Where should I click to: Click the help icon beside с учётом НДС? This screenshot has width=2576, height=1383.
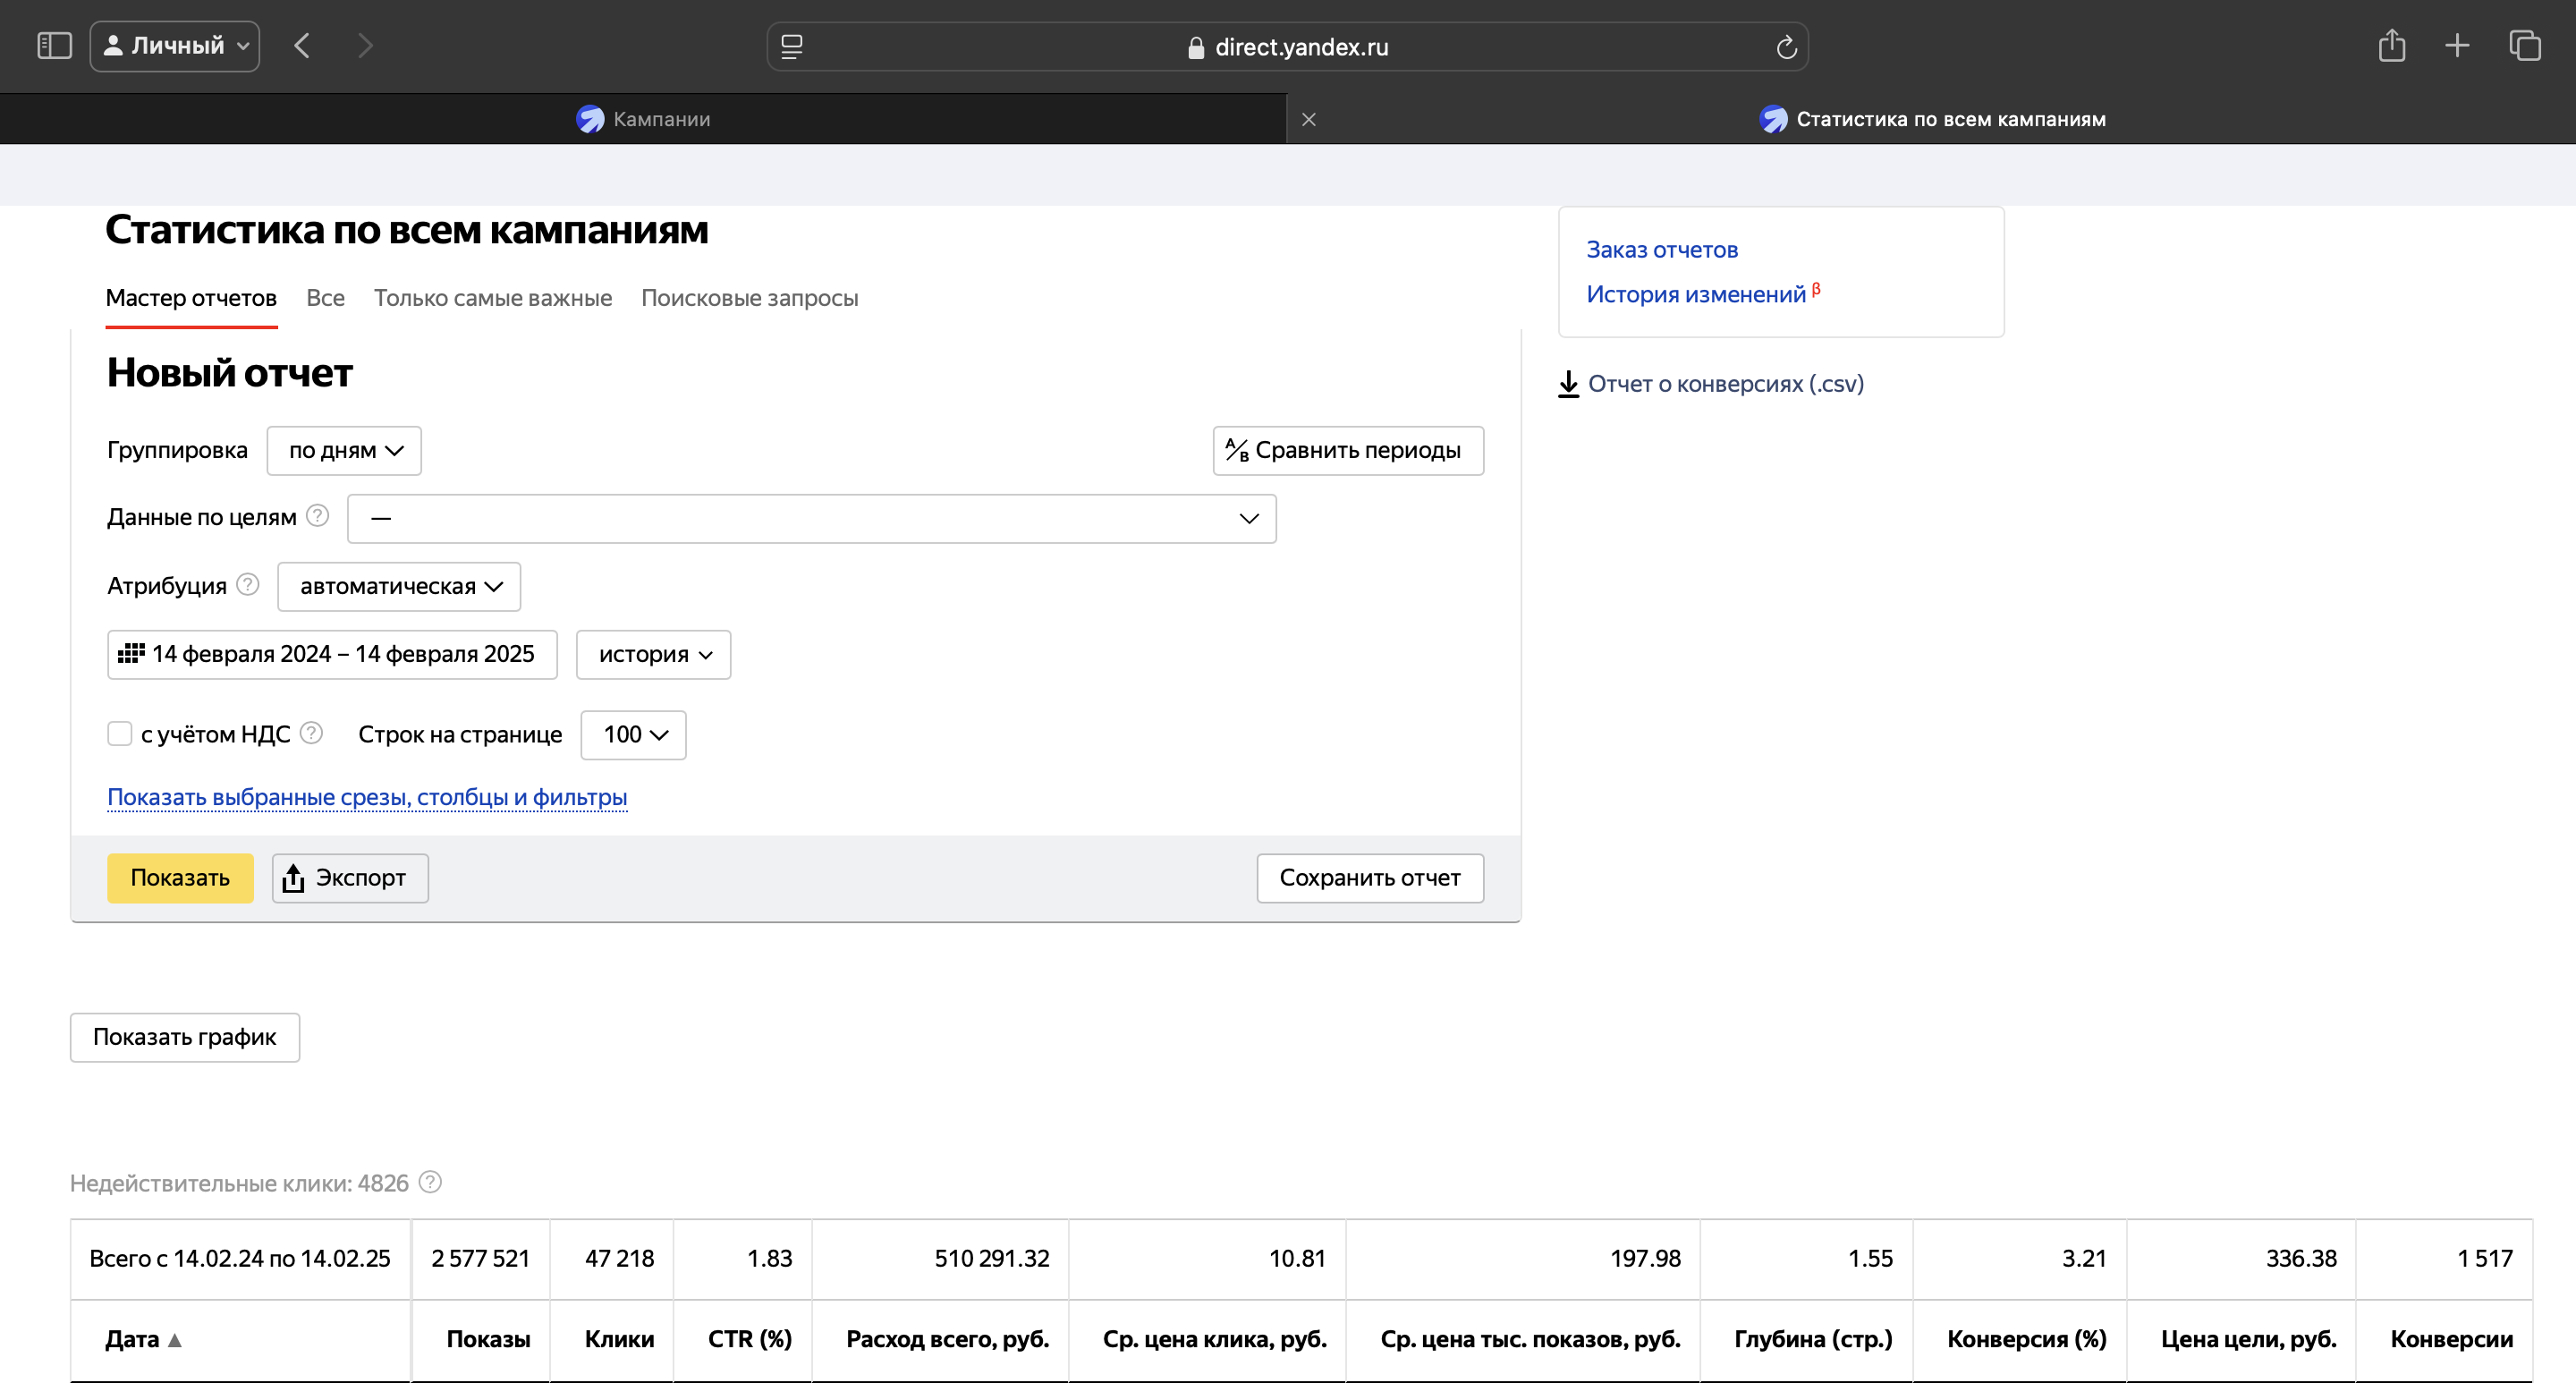point(310,732)
